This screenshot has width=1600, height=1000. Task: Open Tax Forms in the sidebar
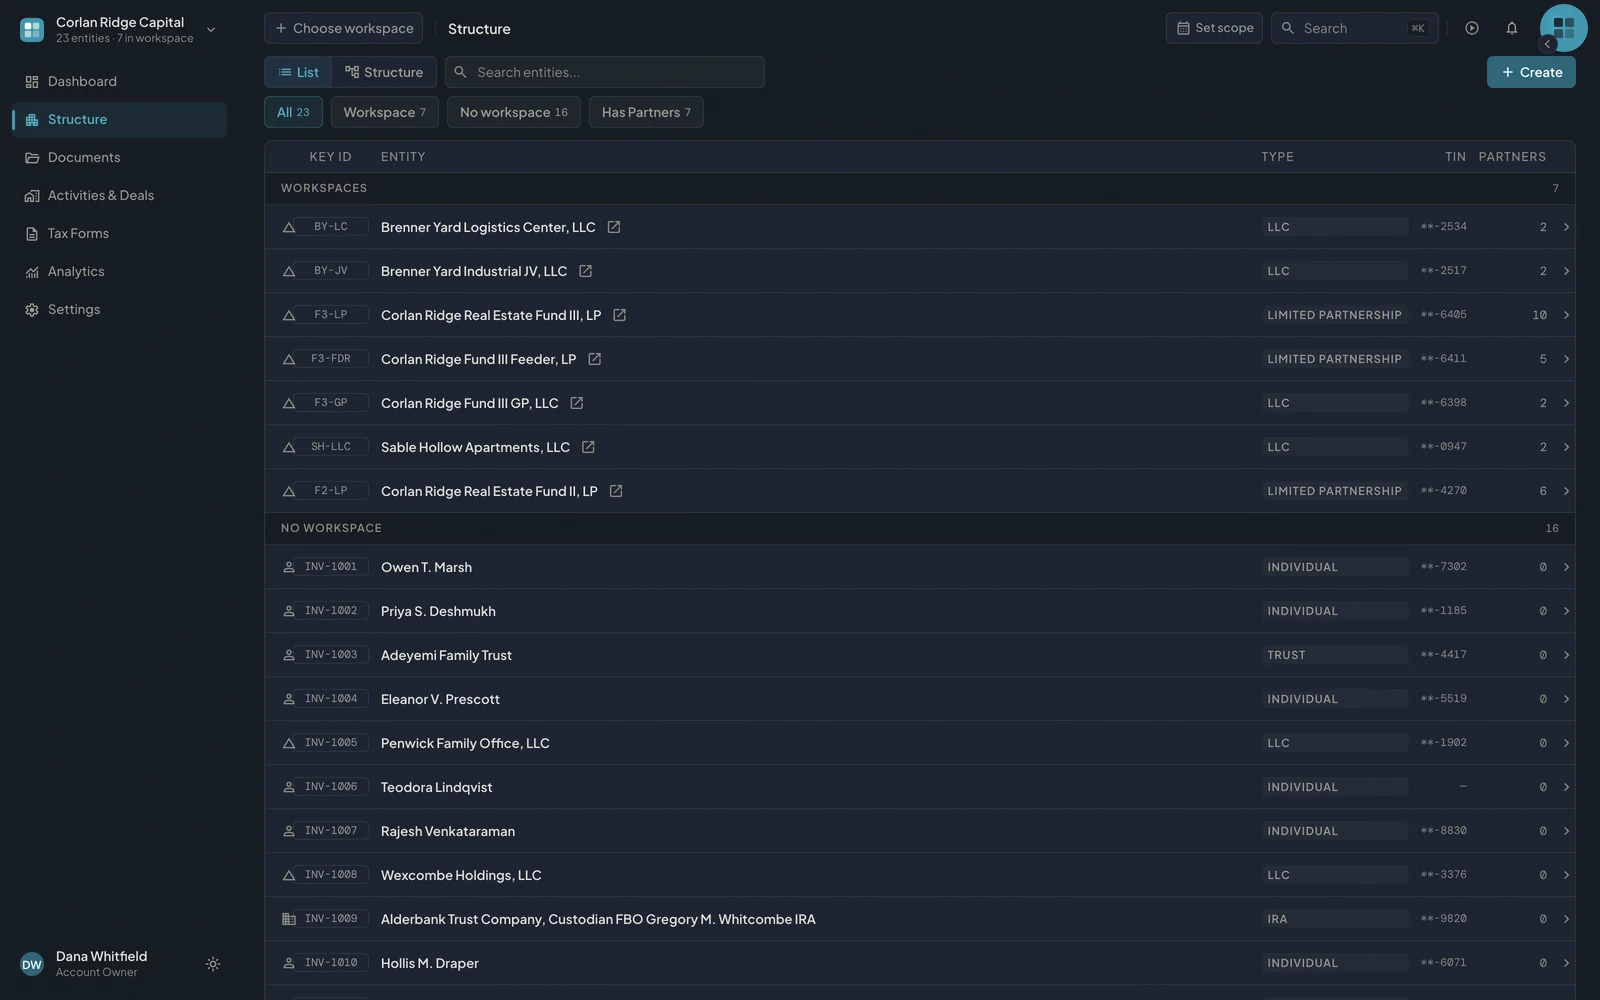click(x=119, y=233)
